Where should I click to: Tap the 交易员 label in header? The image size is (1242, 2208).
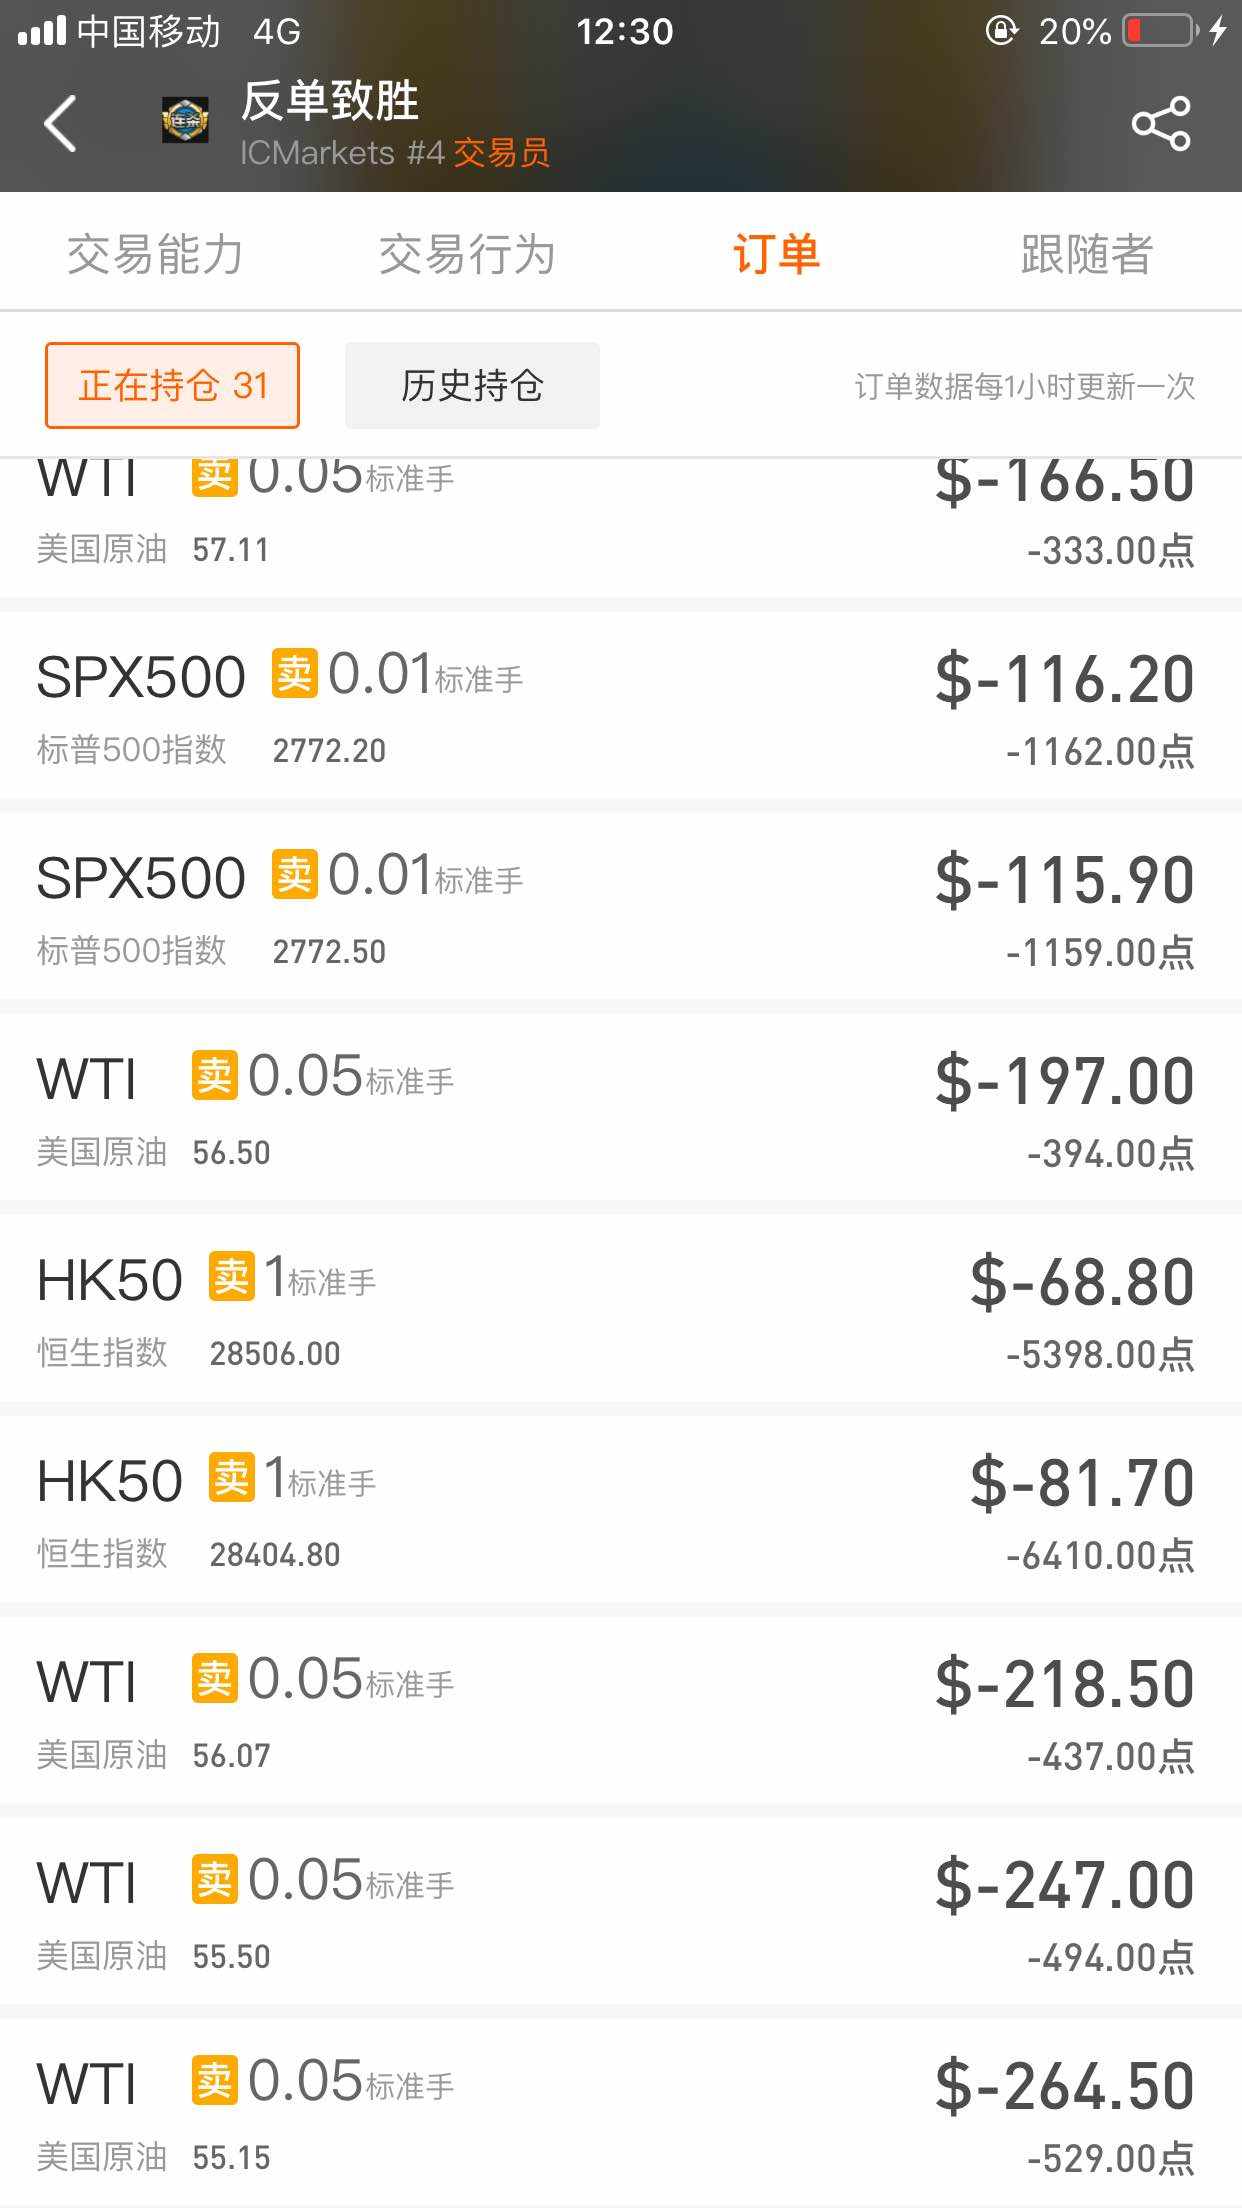(x=502, y=153)
